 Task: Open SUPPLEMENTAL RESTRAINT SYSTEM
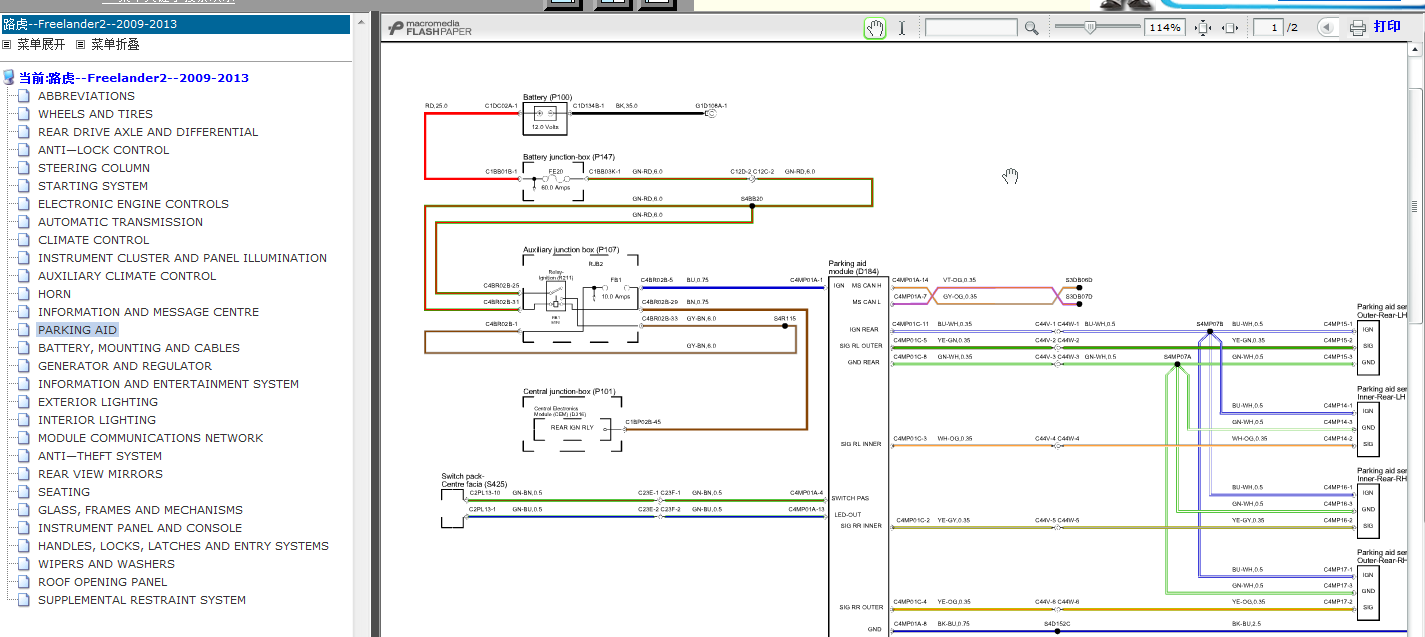[142, 600]
